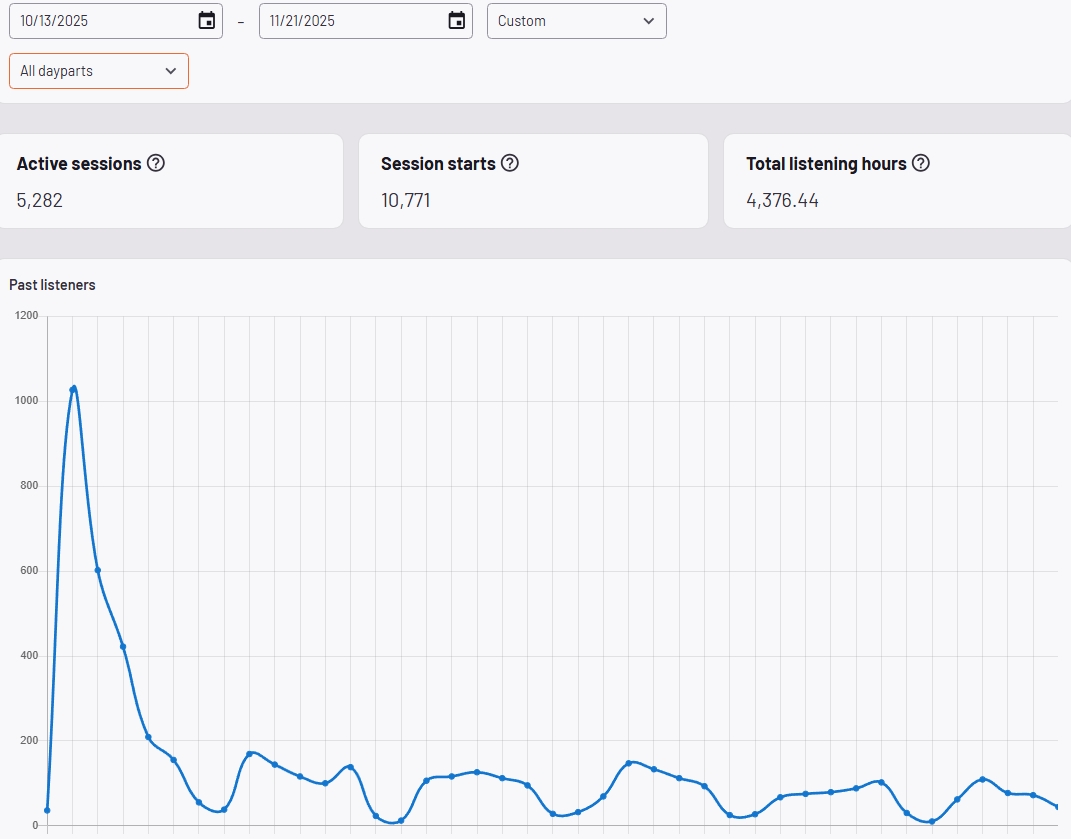The width and height of the screenshot is (1071, 839).
Task: Open the end date calendar picker icon
Action: pos(456,20)
